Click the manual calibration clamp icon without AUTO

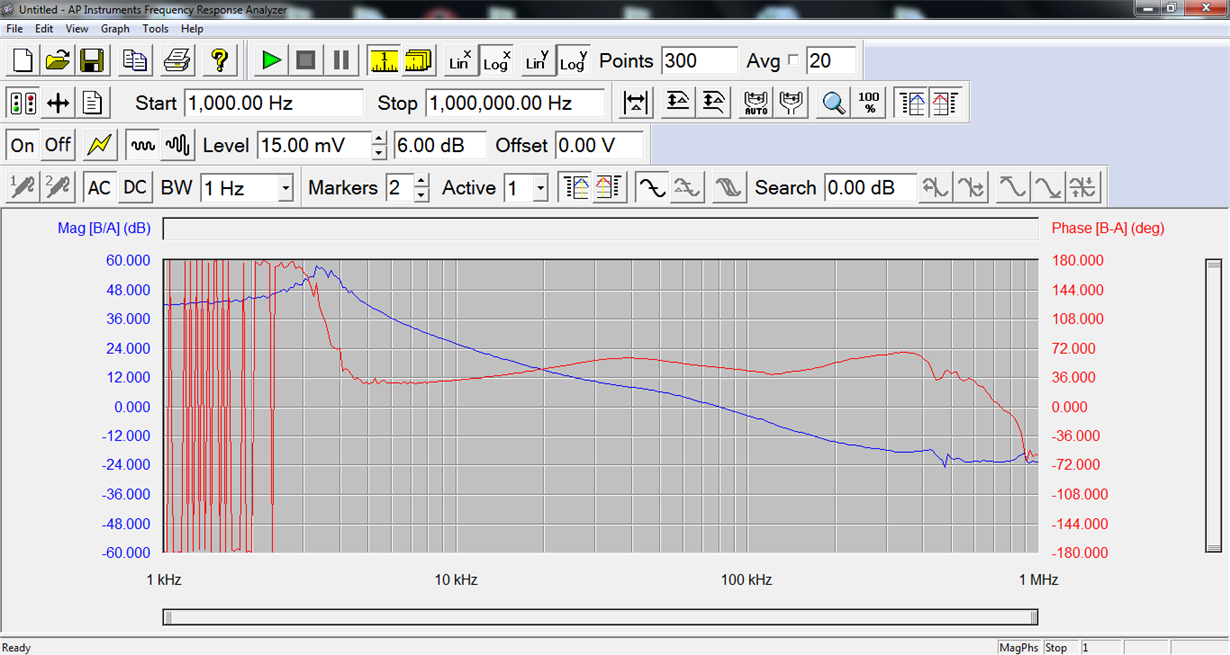[792, 102]
